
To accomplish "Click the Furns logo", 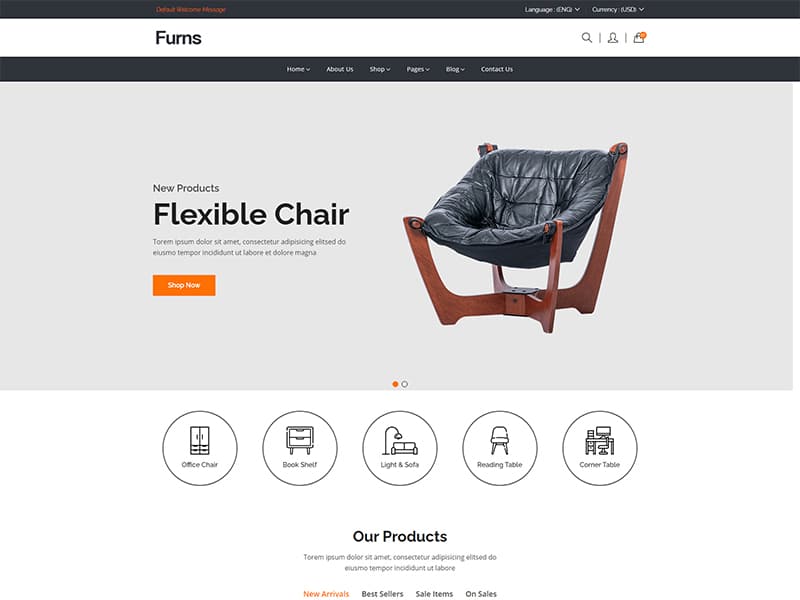I will click(x=178, y=38).
